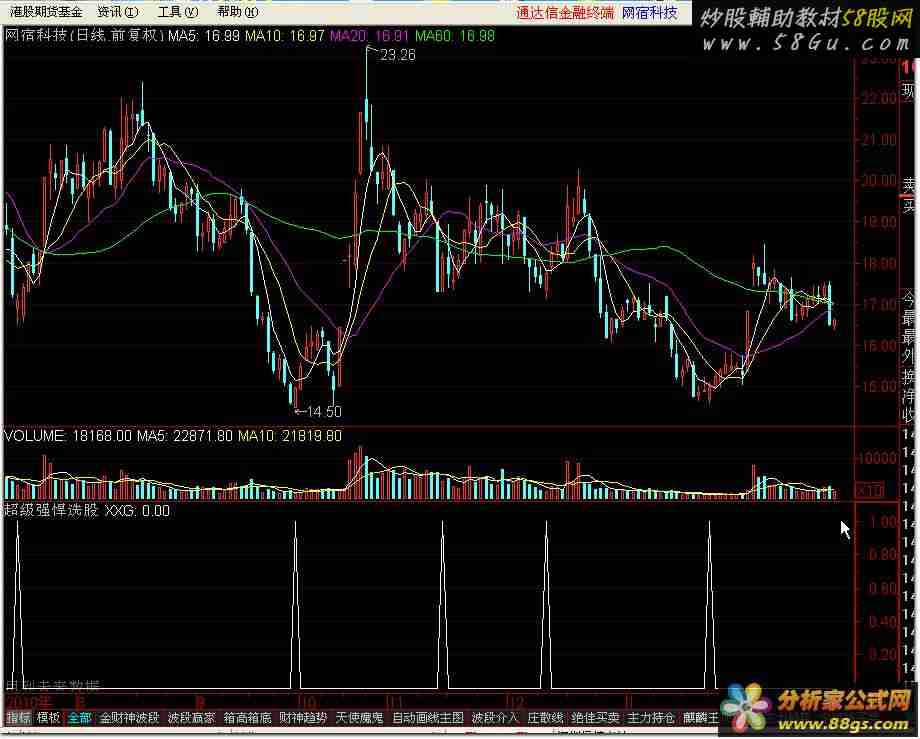Switch to 财神趋势 indicator tab
This screenshot has height=739, width=920.
(303, 717)
